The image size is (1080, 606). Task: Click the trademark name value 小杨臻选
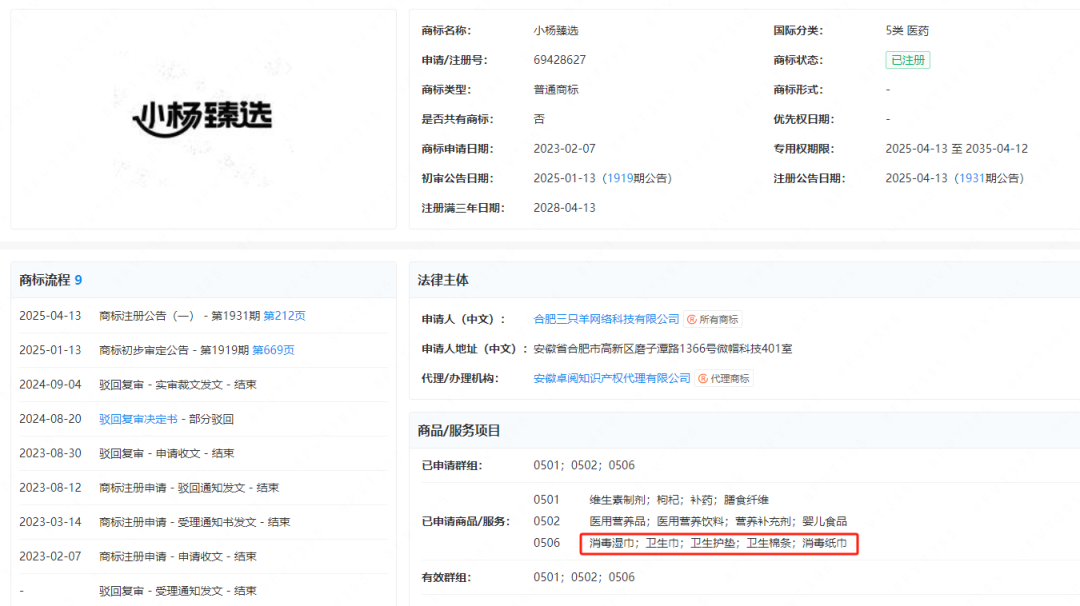556,30
